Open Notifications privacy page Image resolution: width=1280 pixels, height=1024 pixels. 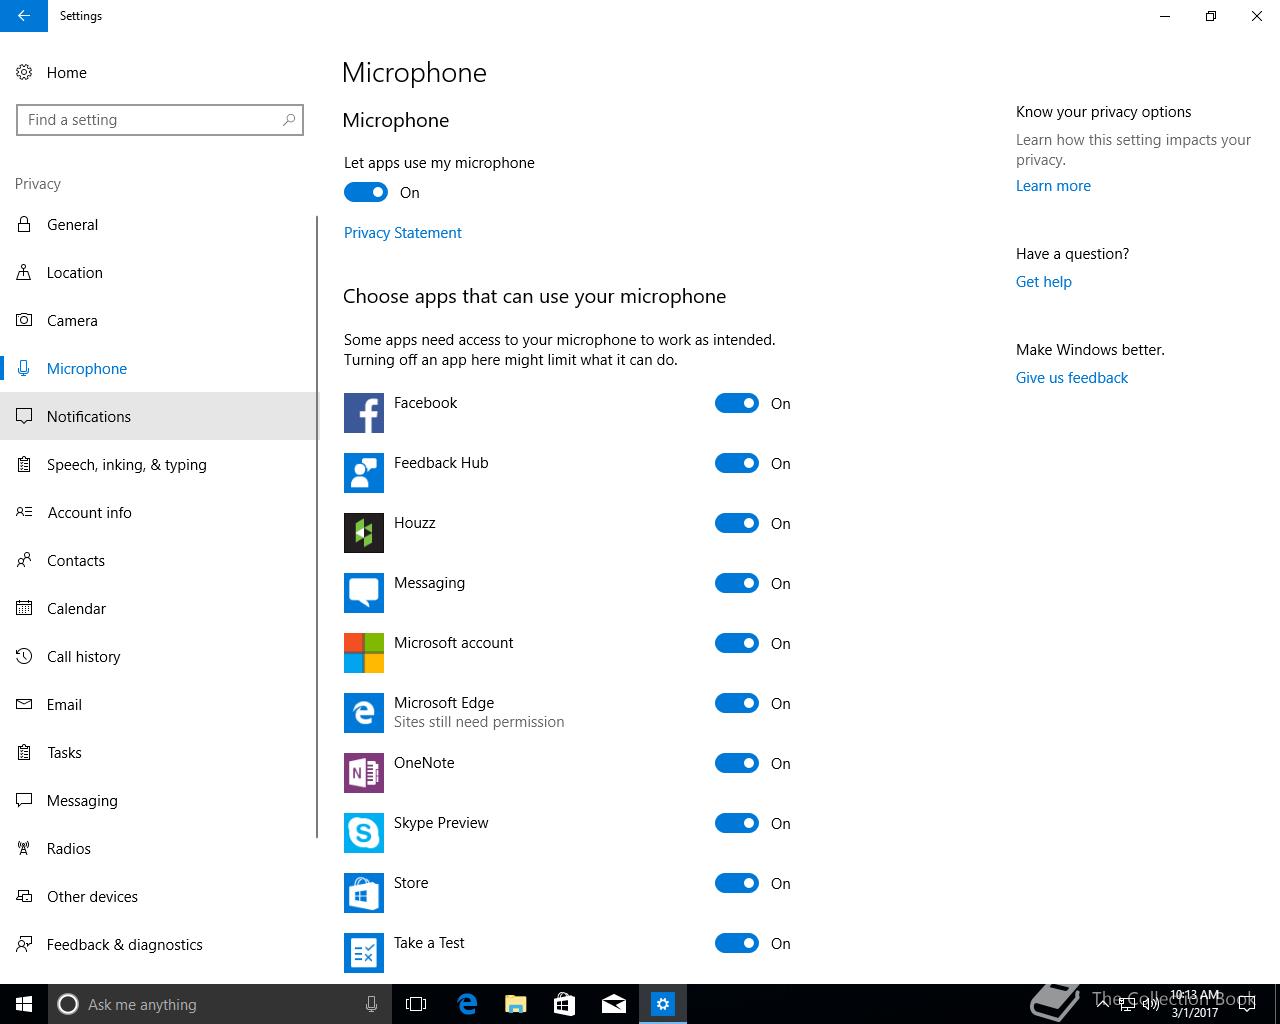pyautogui.click(x=158, y=416)
